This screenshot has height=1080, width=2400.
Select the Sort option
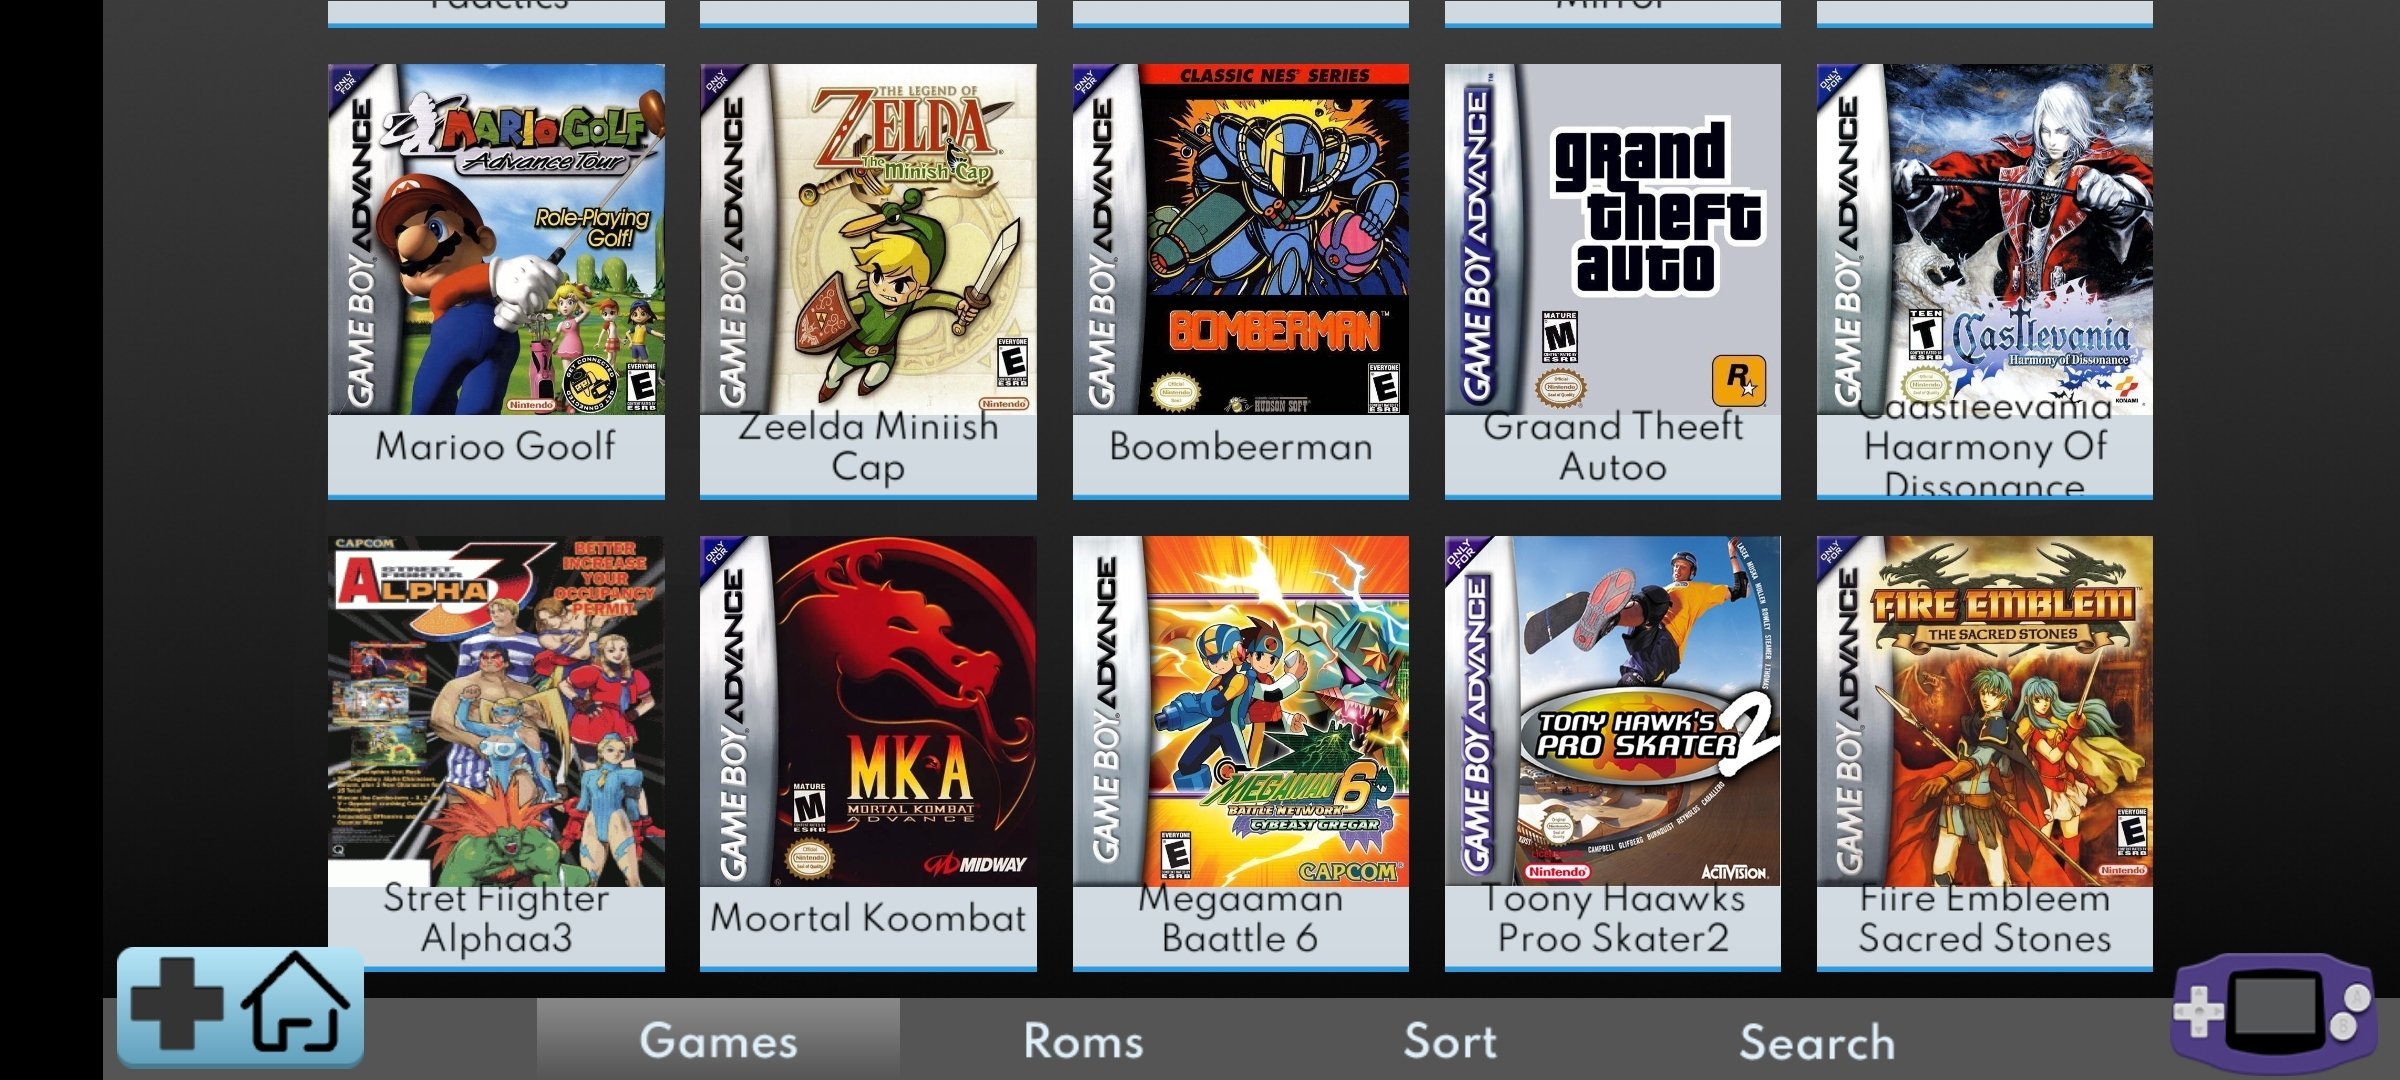point(1450,1040)
